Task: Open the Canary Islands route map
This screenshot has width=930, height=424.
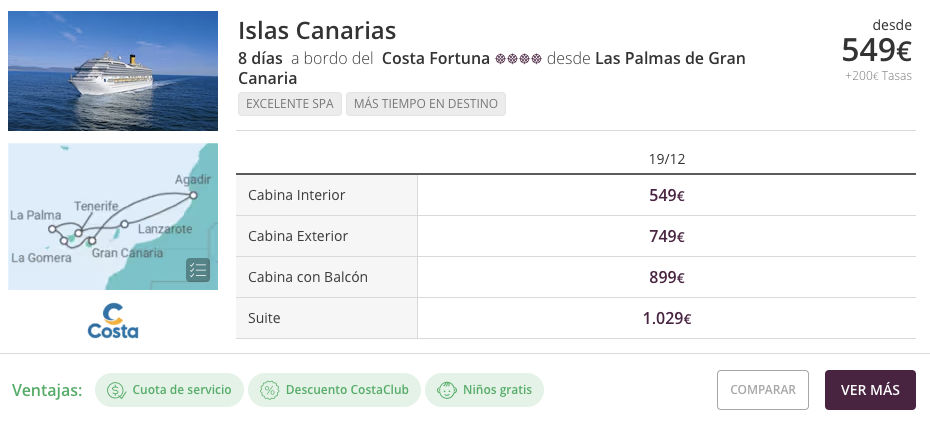Action: pos(113,216)
